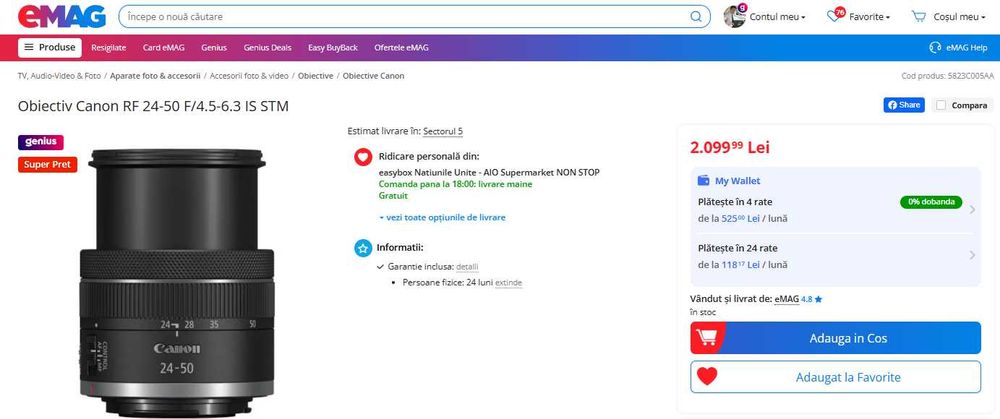Click the product title Obiectiv Canon RF 24-50

(153, 106)
